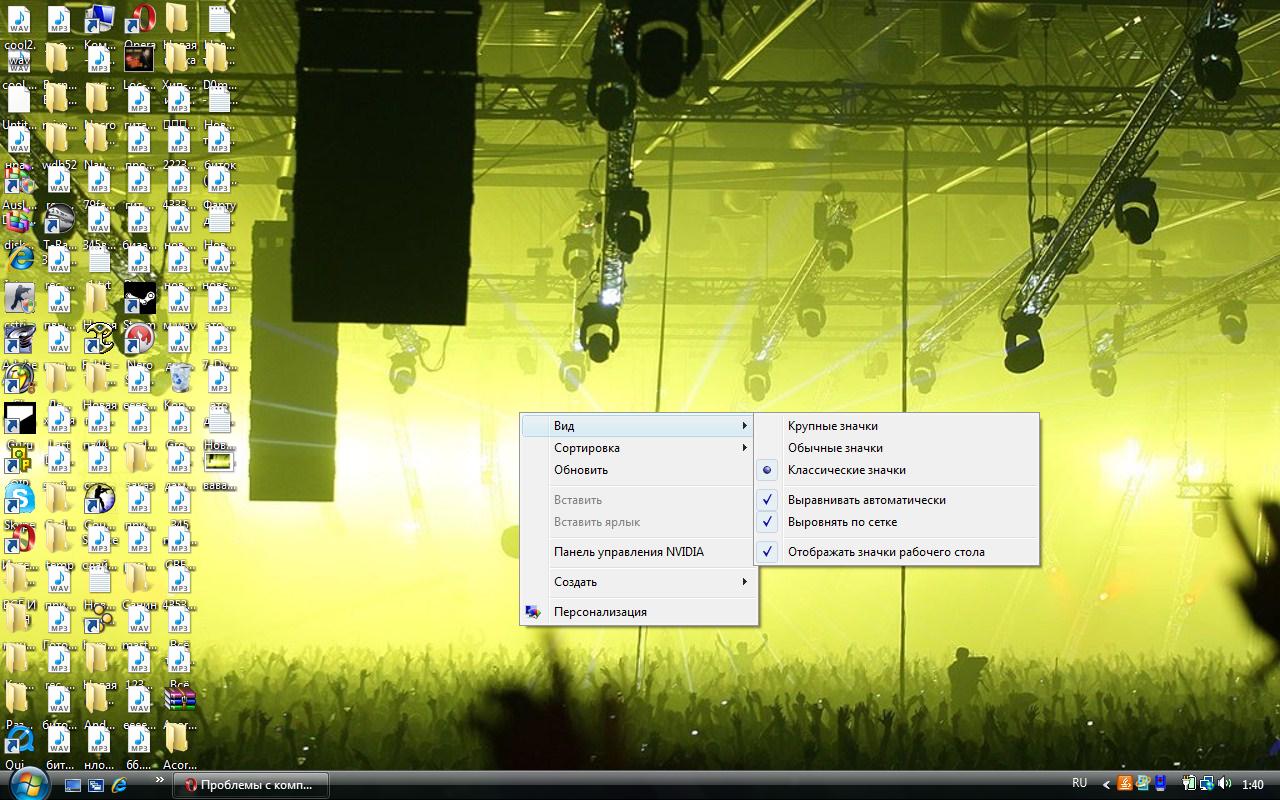Click the Show Desktop quick launch icon

point(73,785)
